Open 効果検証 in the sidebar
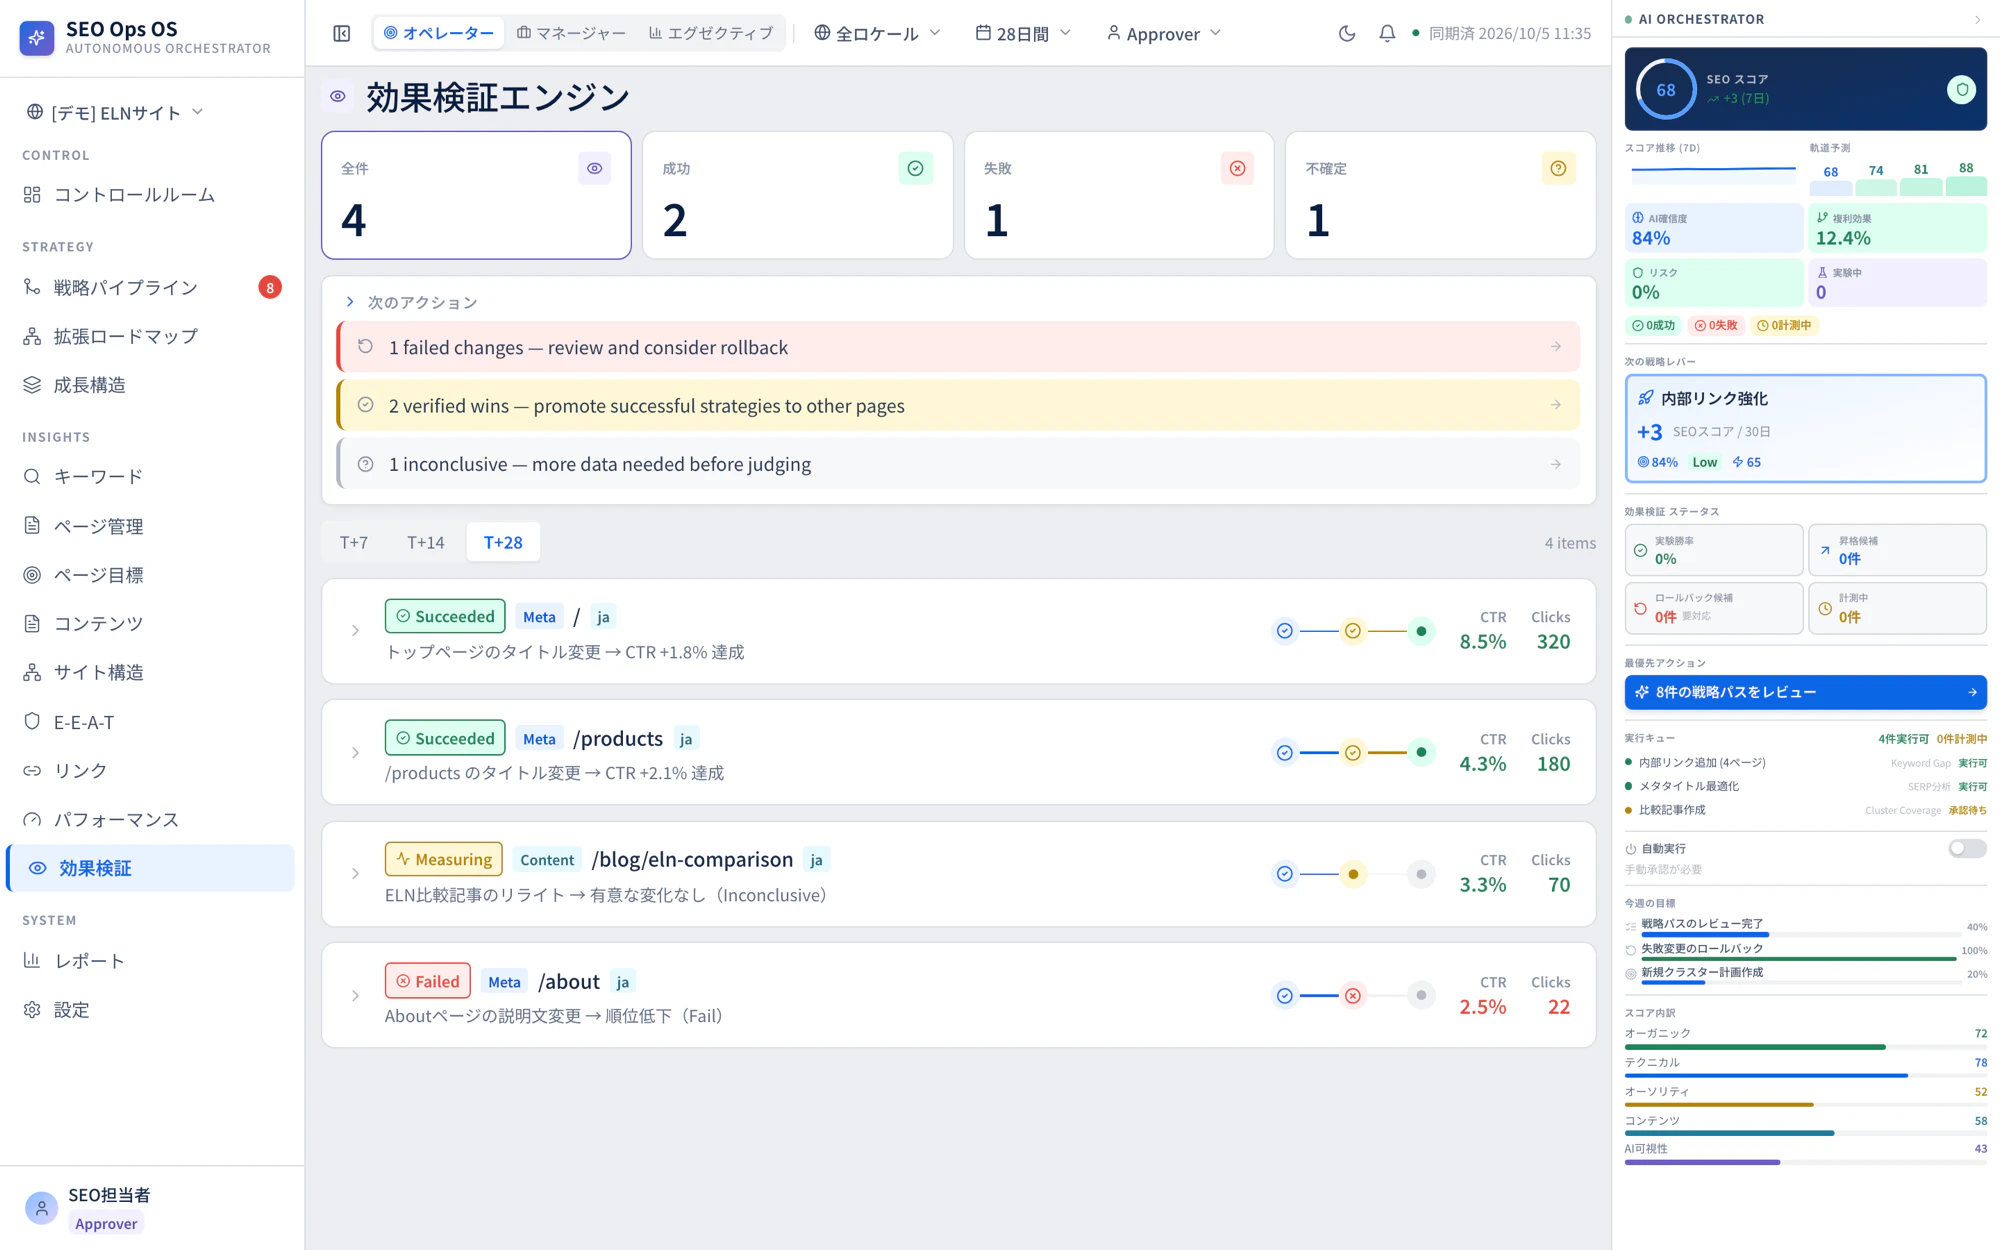The height and width of the screenshot is (1250, 2000). coord(150,868)
